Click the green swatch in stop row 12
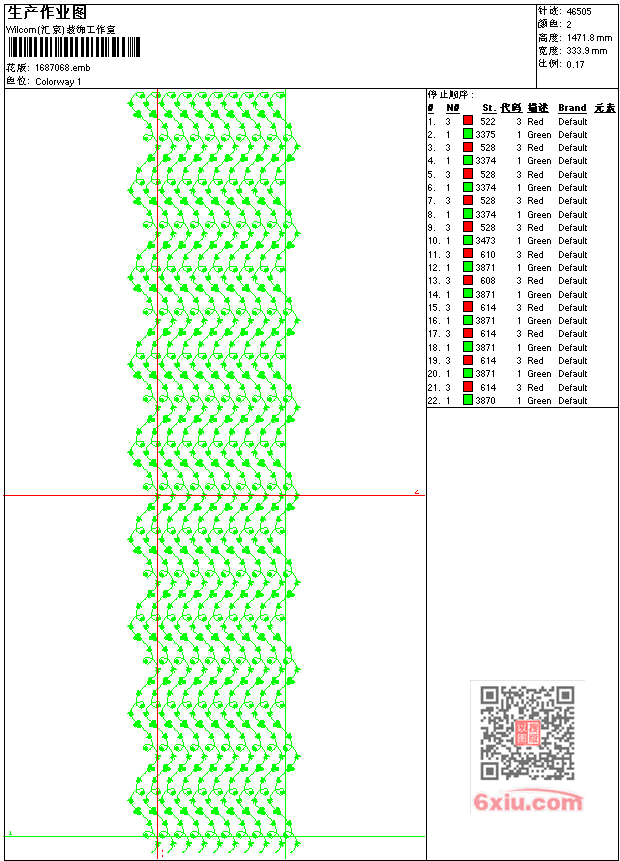 pos(467,267)
